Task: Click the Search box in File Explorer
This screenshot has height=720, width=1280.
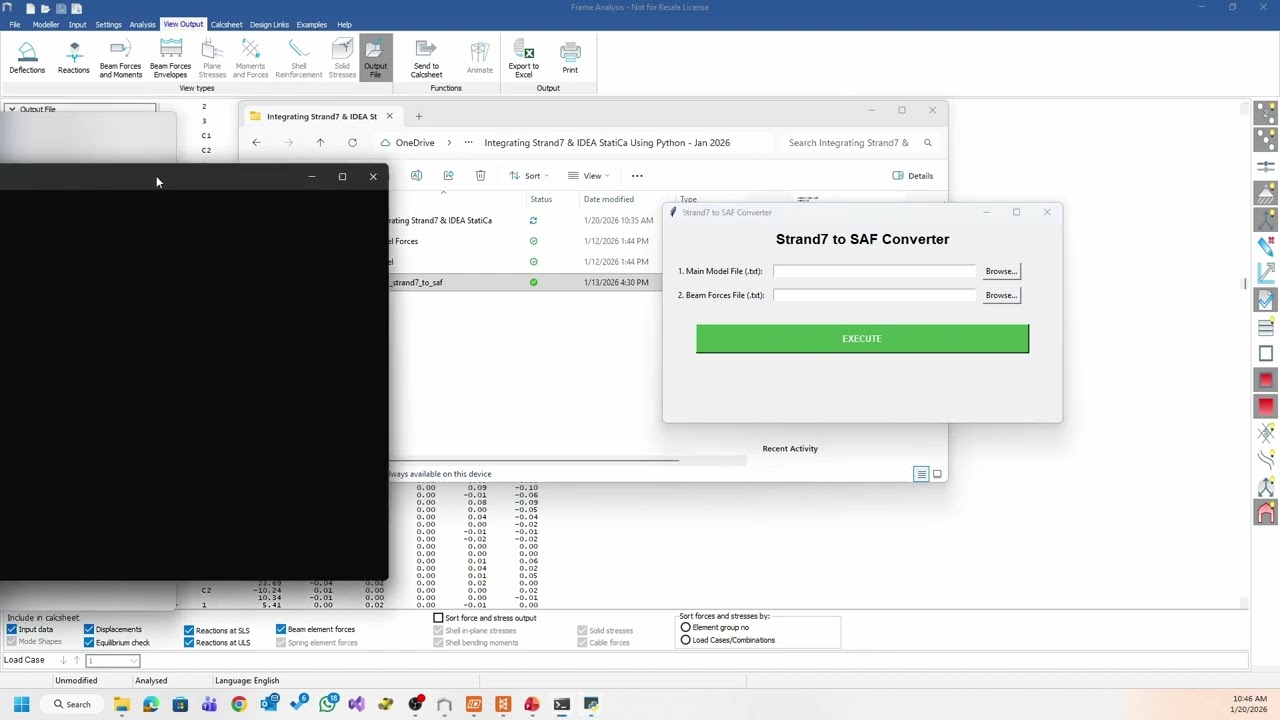Action: 859,143
